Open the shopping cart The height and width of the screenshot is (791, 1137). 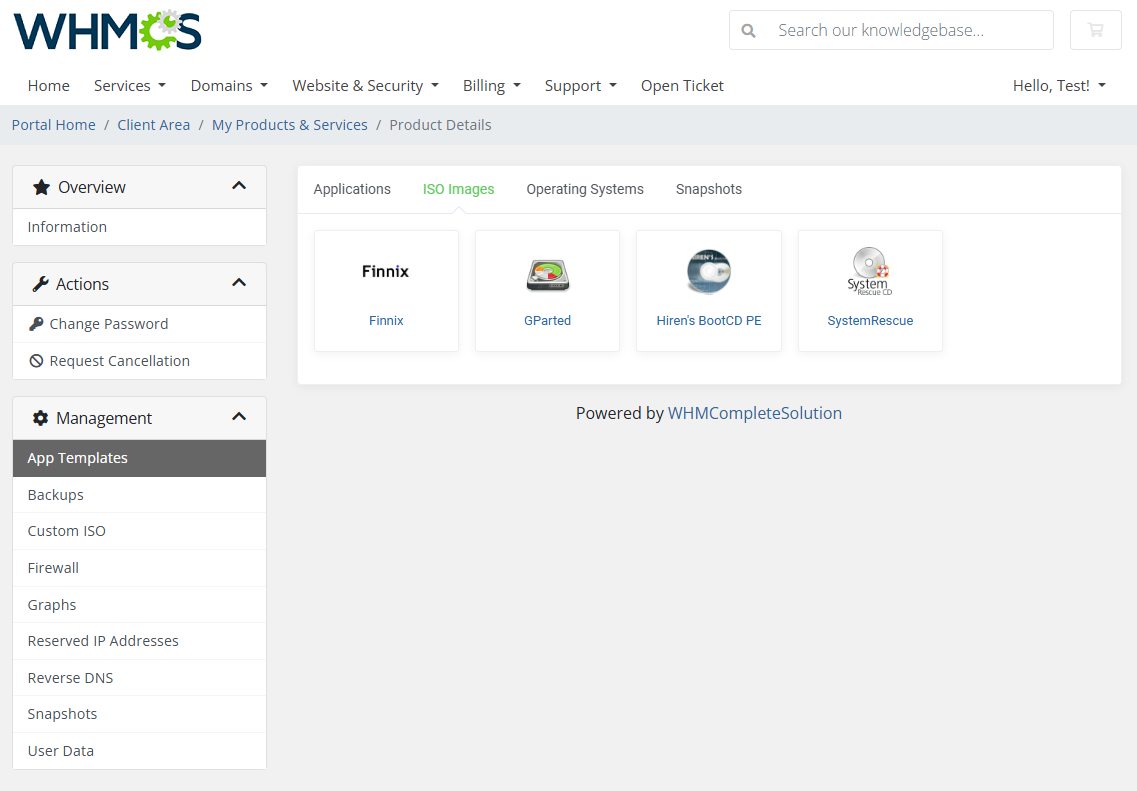tap(1096, 30)
